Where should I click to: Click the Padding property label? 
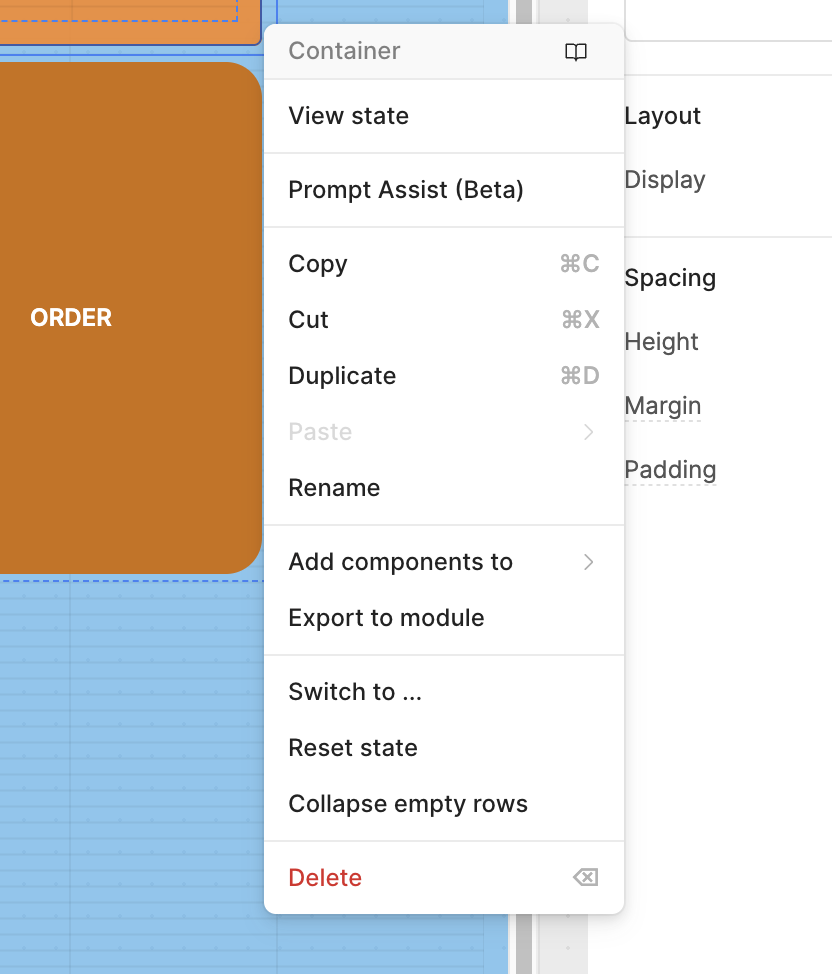click(670, 470)
